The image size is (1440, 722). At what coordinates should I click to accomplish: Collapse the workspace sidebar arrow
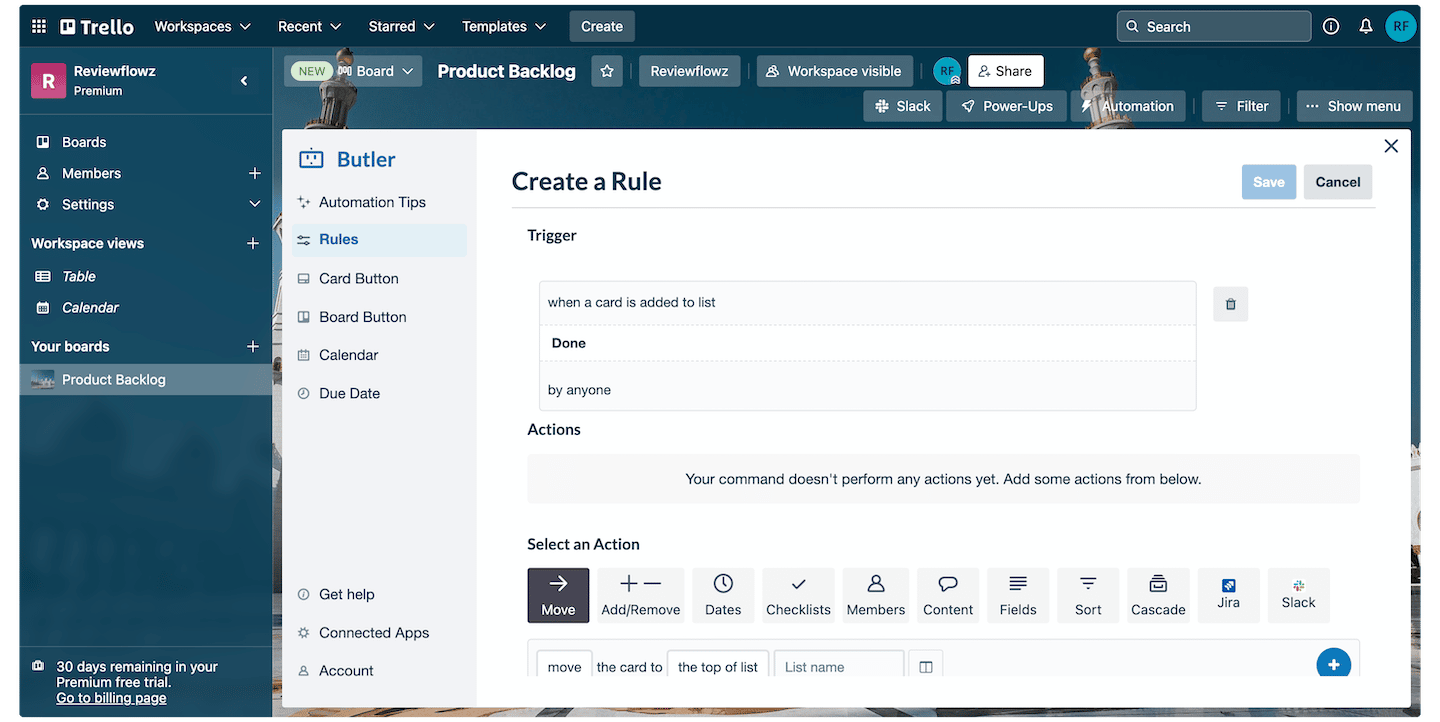coord(244,81)
